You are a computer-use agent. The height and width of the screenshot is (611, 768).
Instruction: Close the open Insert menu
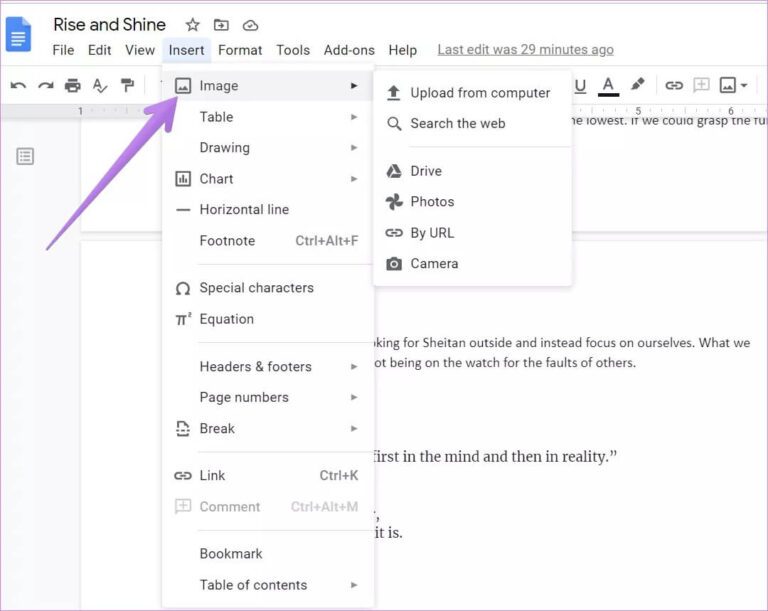pos(186,50)
